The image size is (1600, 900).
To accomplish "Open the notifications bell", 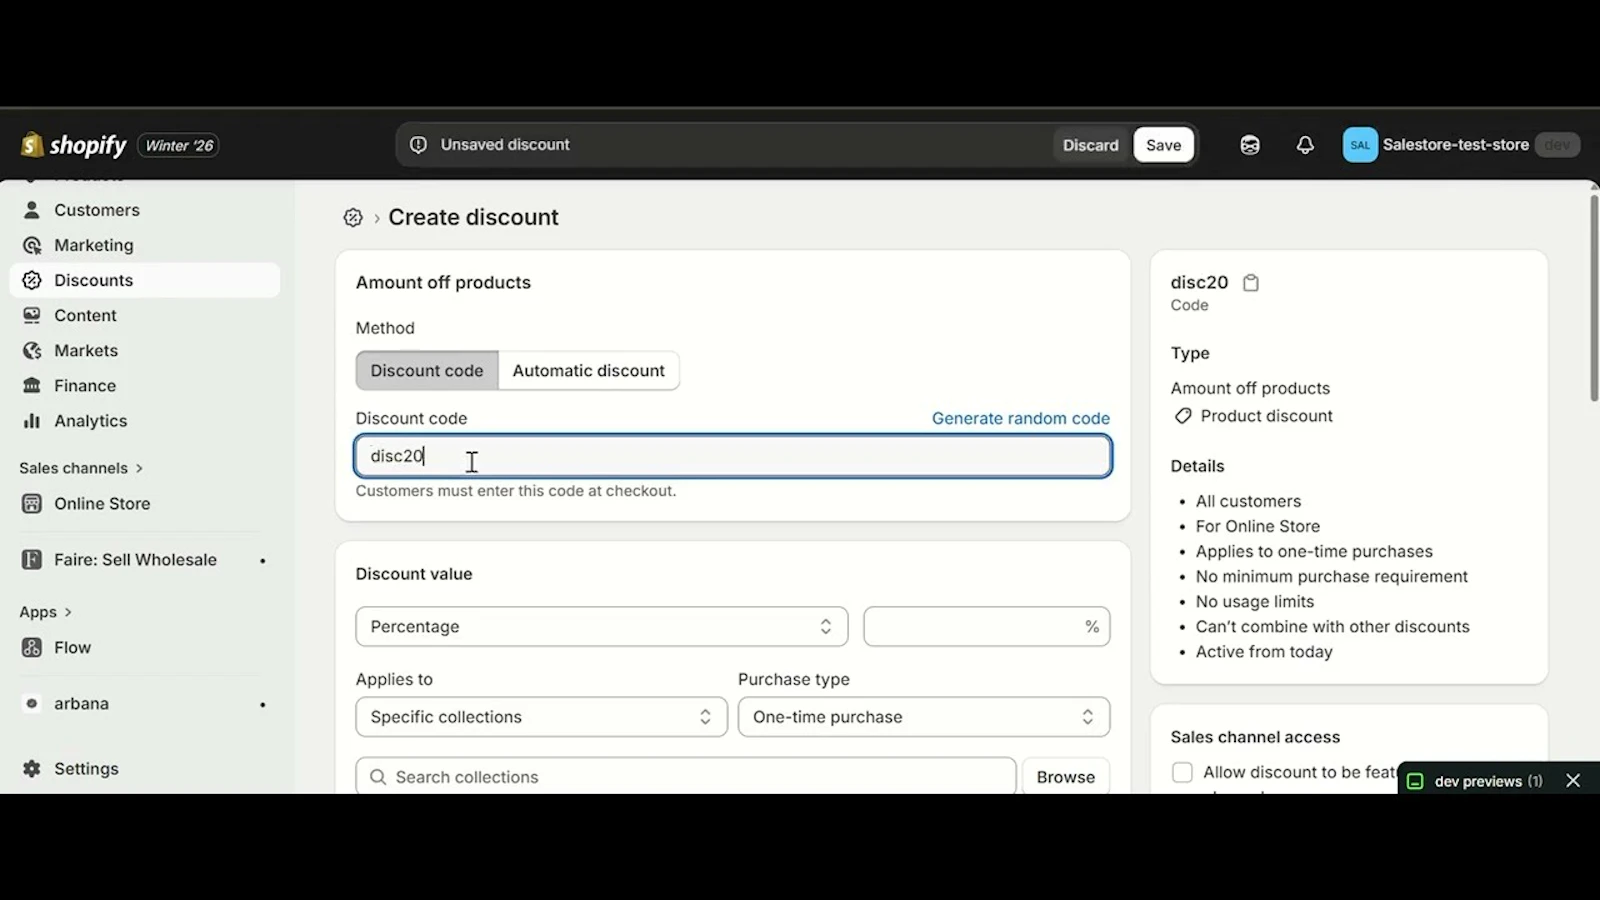I will (x=1305, y=145).
